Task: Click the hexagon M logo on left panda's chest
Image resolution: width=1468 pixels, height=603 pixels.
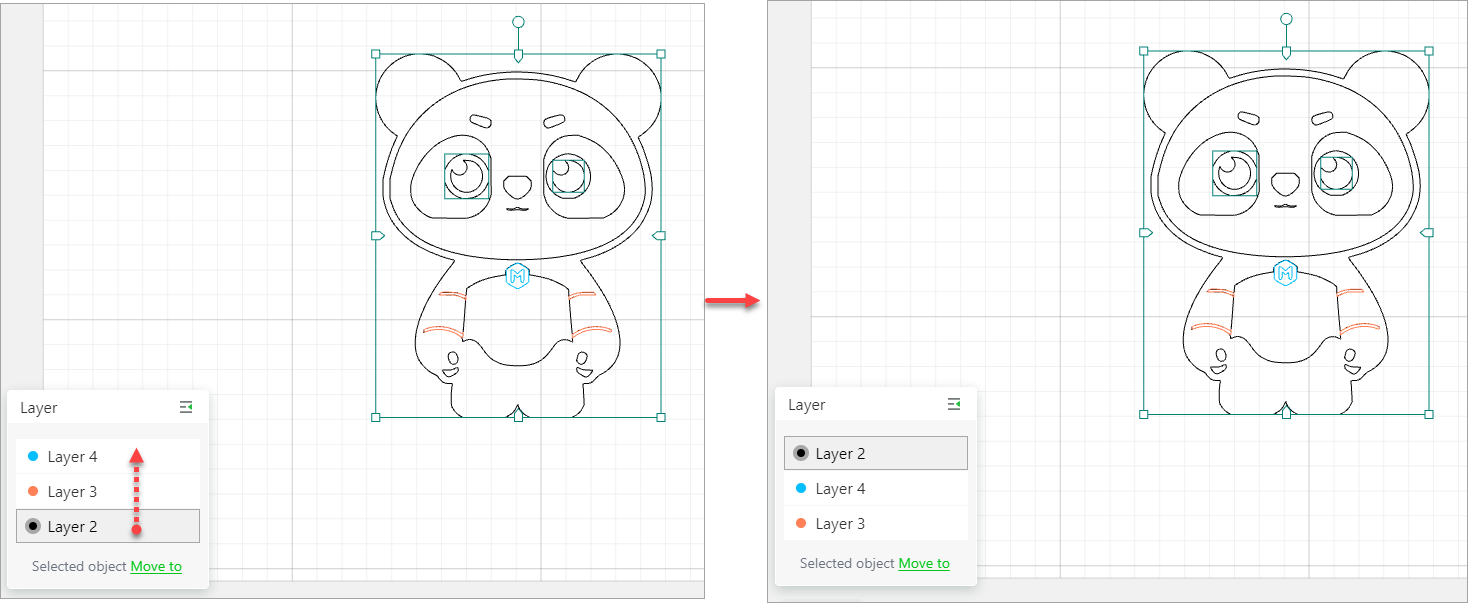Action: pos(517,278)
